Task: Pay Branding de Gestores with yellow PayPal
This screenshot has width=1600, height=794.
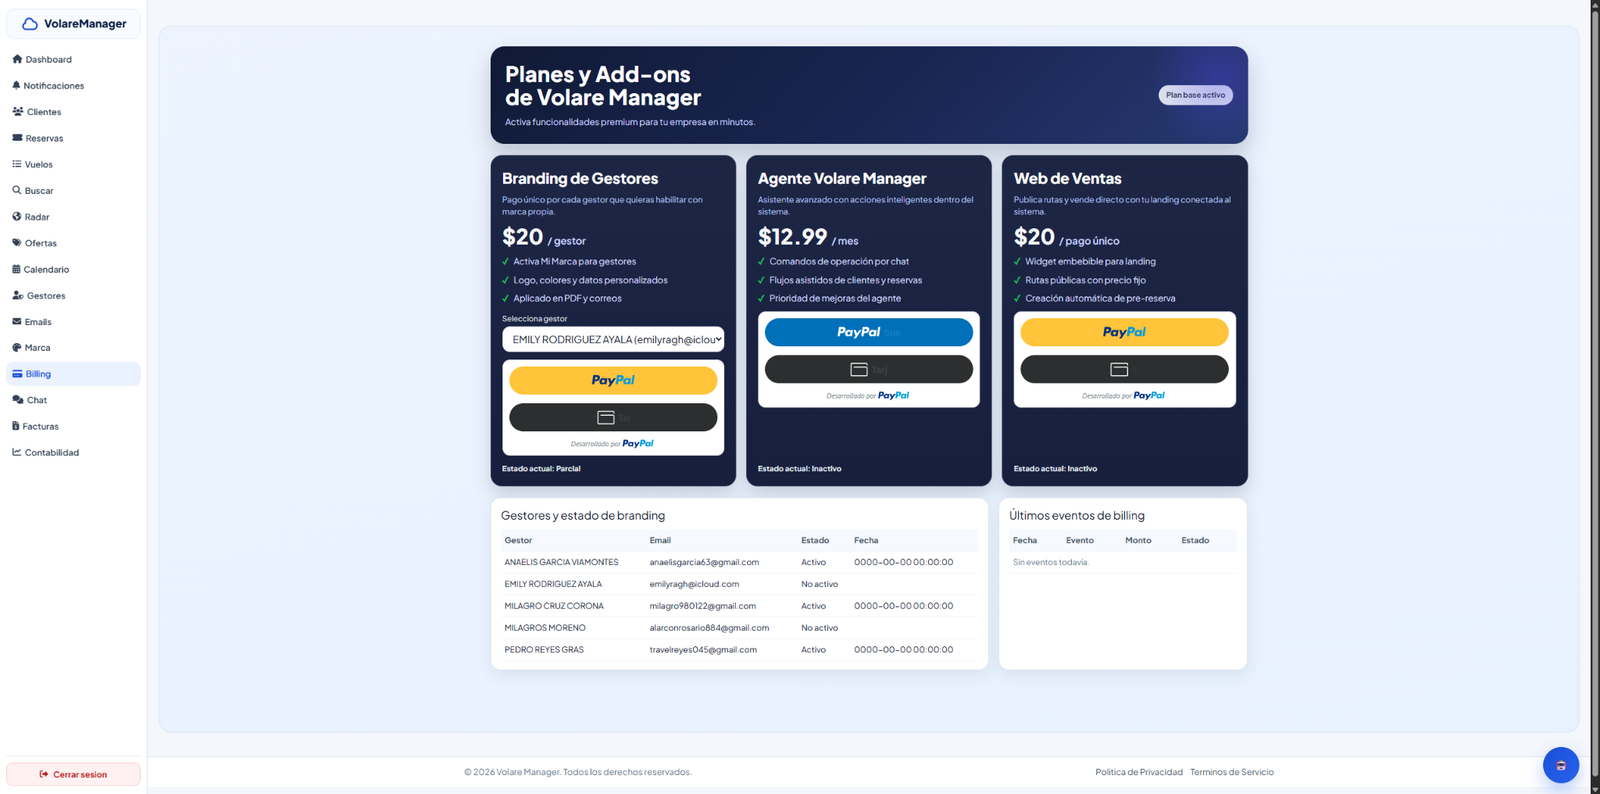Action: pos(613,380)
